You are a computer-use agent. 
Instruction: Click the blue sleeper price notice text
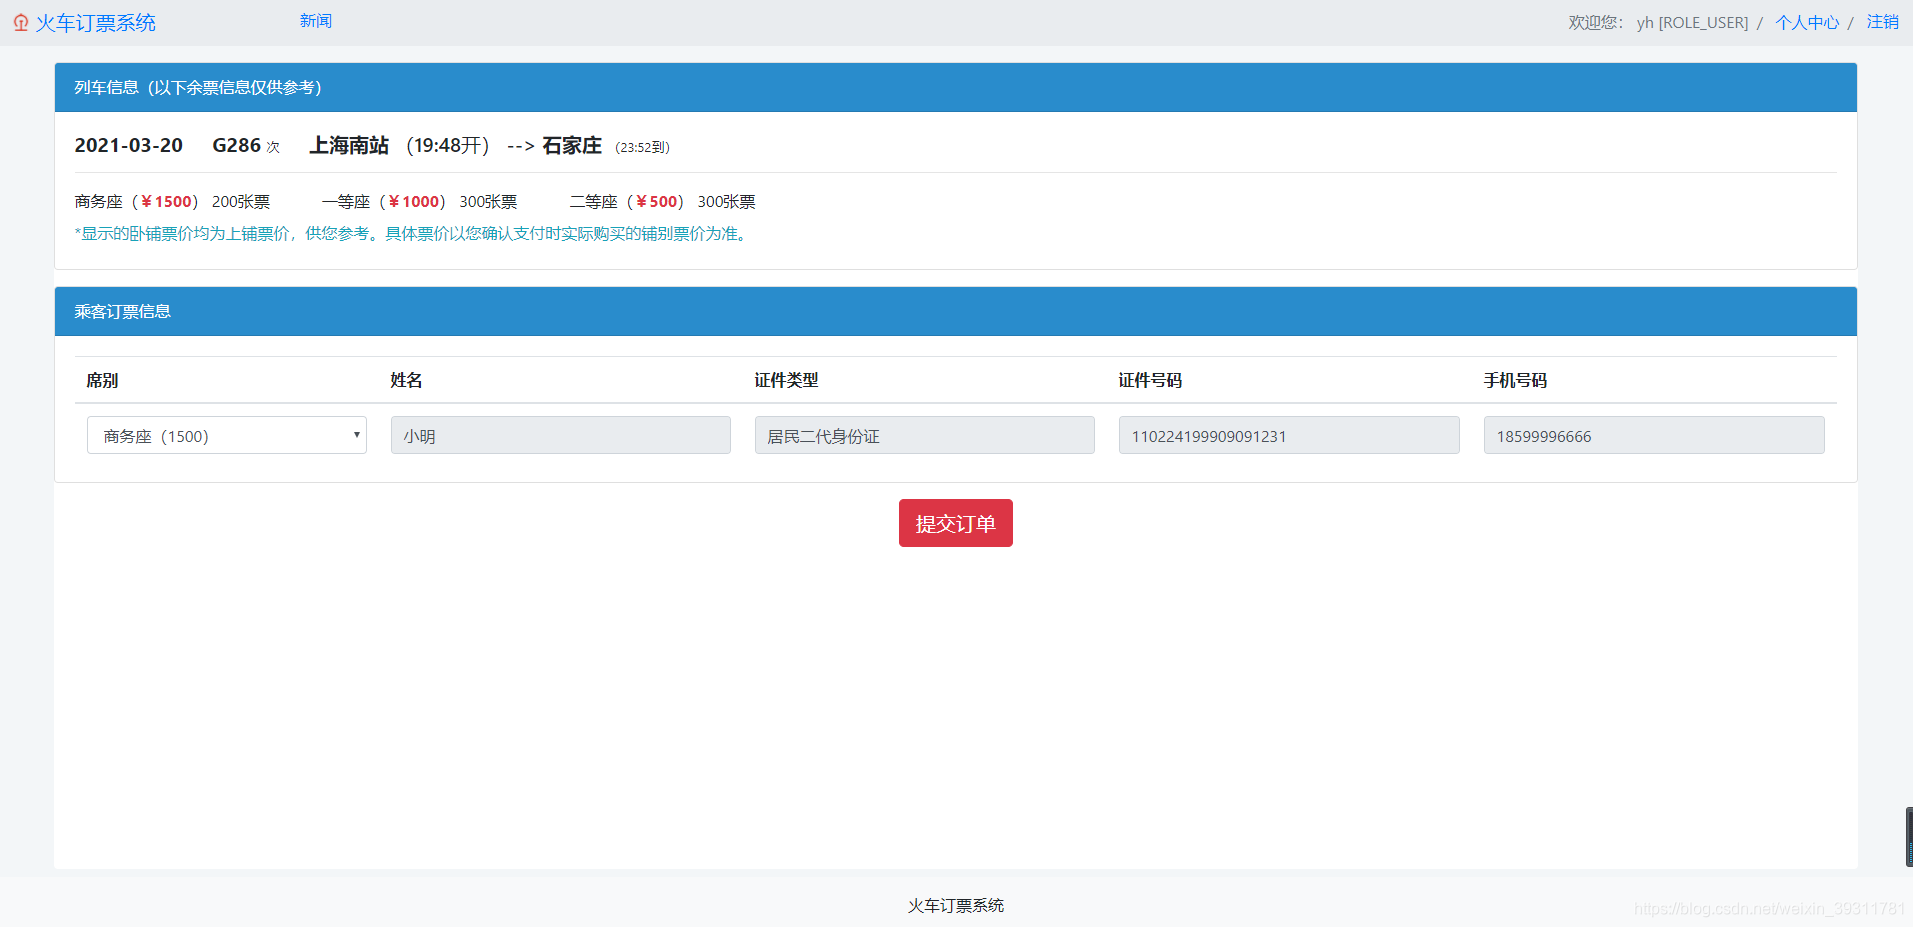[x=413, y=233]
